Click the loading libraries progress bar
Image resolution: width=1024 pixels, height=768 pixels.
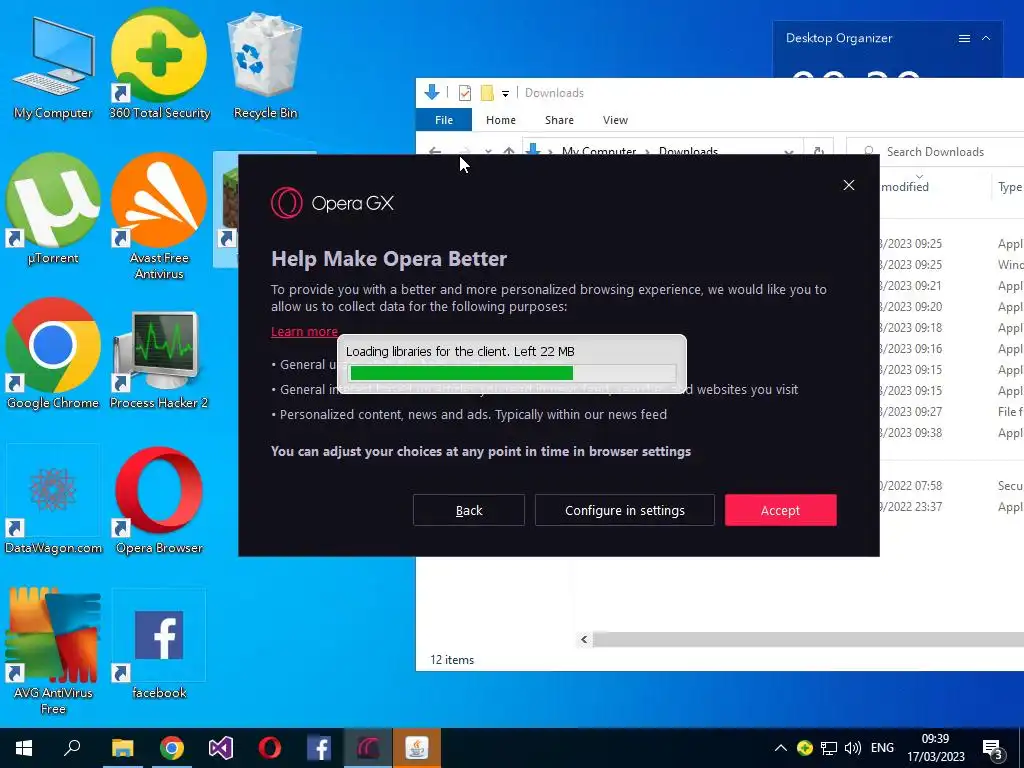point(513,373)
